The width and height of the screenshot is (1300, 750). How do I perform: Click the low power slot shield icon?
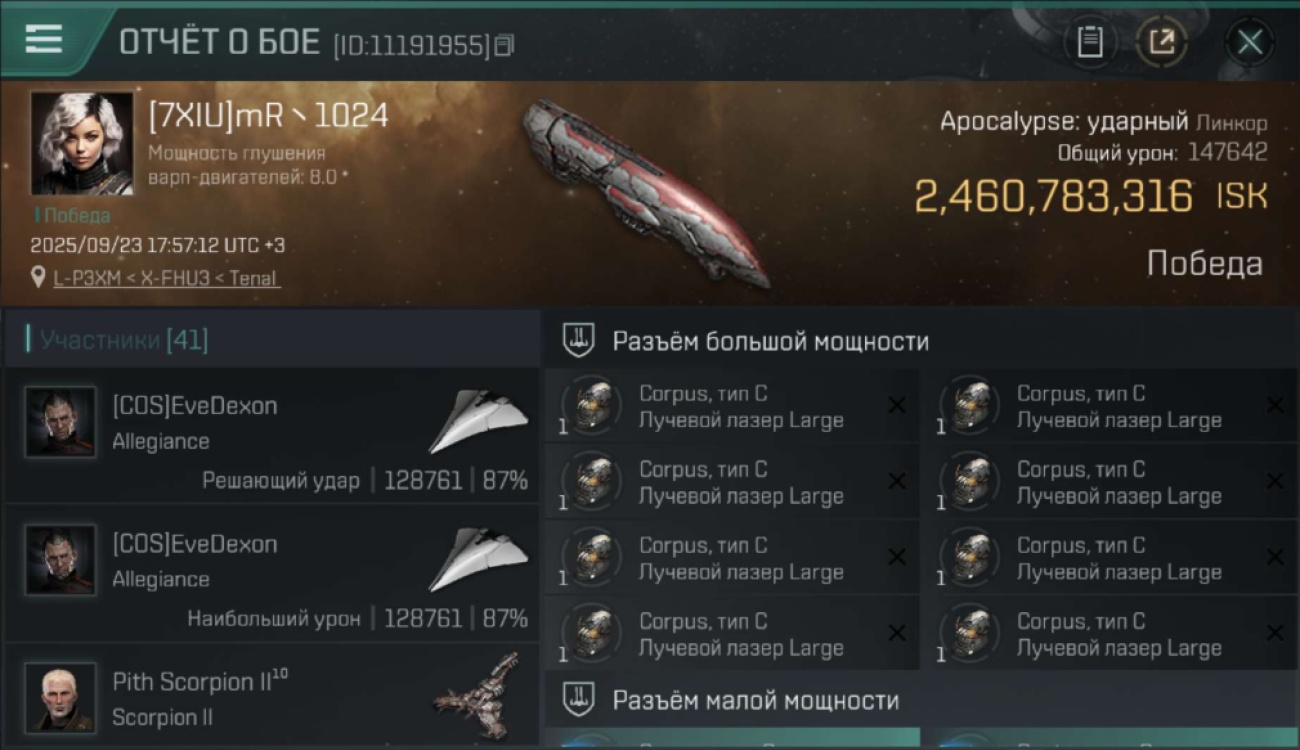[x=578, y=699]
